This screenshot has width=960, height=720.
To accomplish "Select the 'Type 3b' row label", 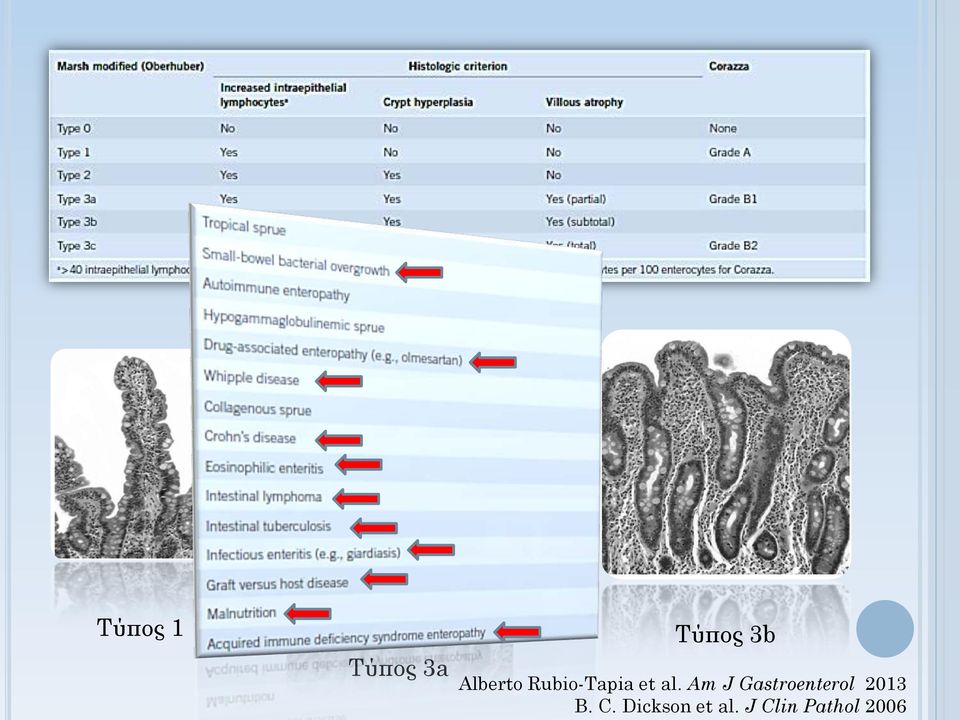I will [x=77, y=222].
